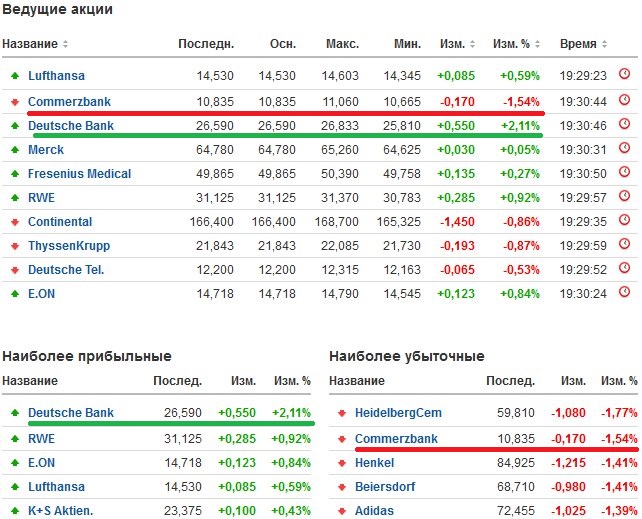The height and width of the screenshot is (519, 642).
Task: Select RWE in the Наиболее прибыльные list
Action: pos(41,438)
